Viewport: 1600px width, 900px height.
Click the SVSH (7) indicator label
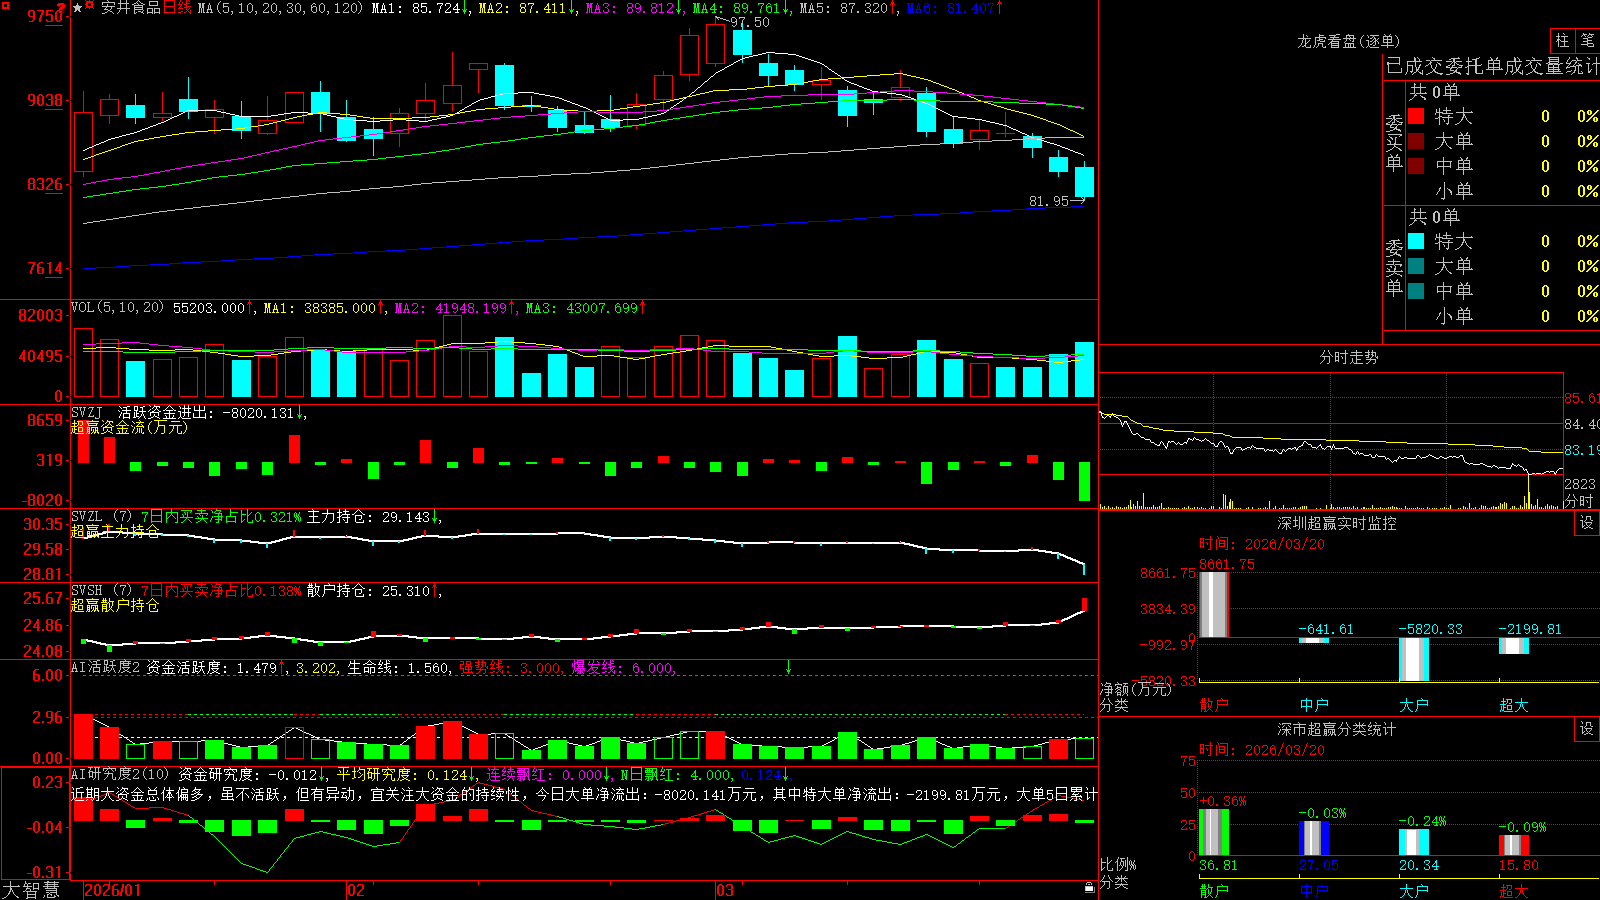101,591
